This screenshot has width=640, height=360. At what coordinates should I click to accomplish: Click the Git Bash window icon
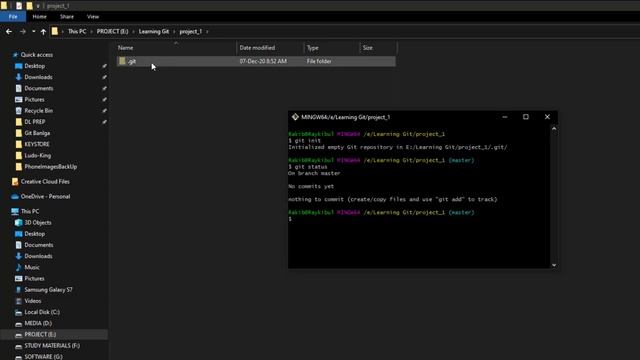point(295,117)
